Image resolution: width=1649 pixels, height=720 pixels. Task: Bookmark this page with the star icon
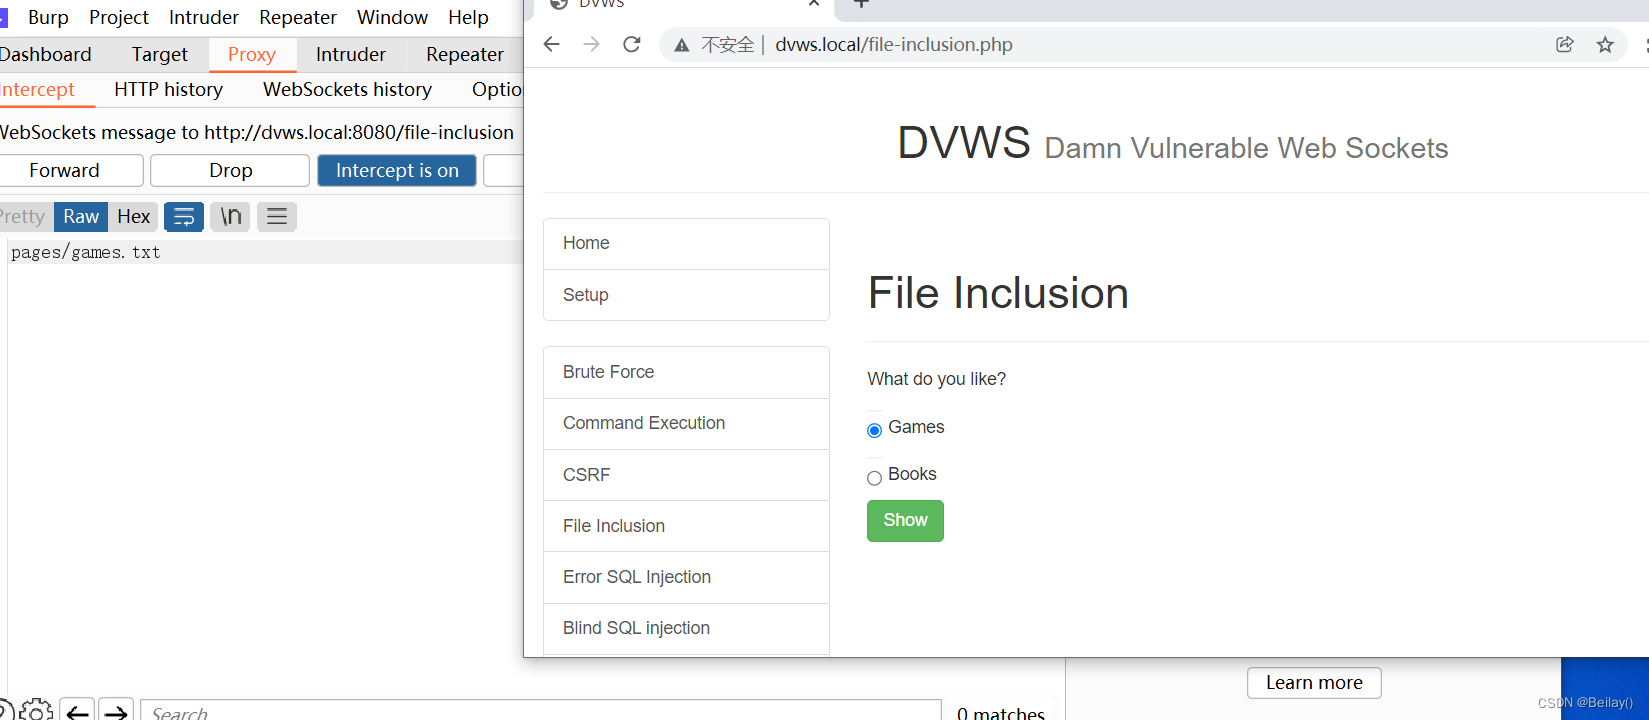coord(1605,44)
